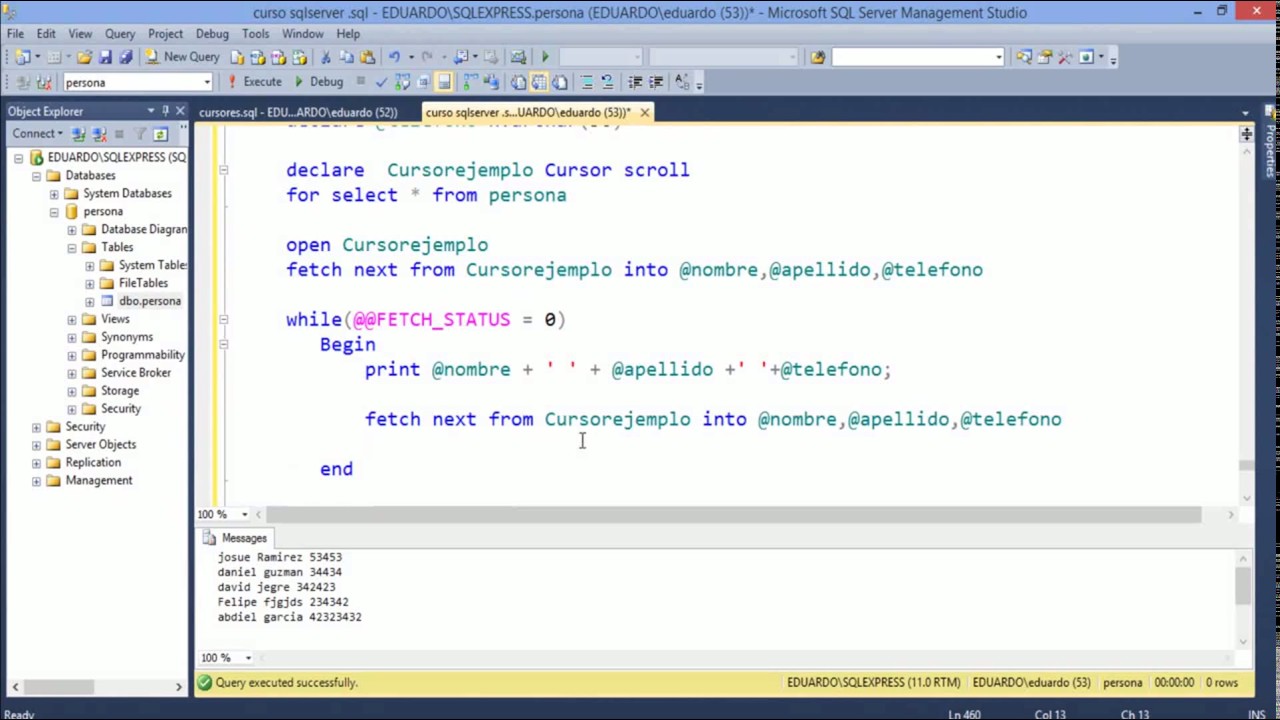Screen dimensions: 1280x720
Task: Open the Project menu
Action: point(165,34)
